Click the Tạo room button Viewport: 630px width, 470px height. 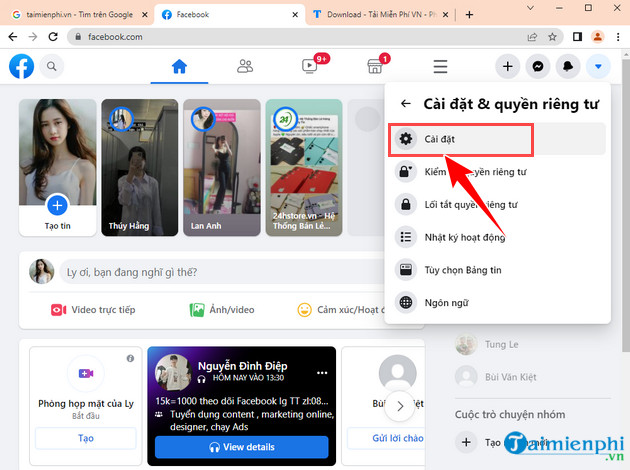86,438
